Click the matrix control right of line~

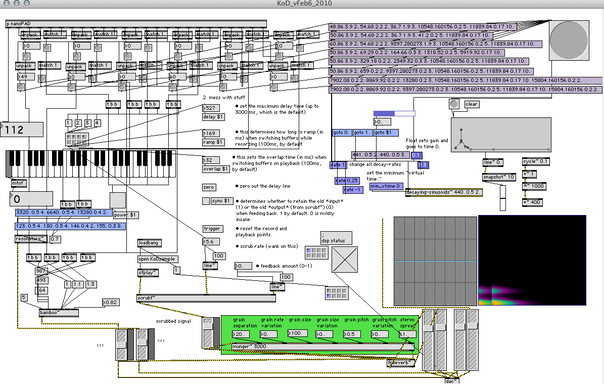tap(337, 293)
